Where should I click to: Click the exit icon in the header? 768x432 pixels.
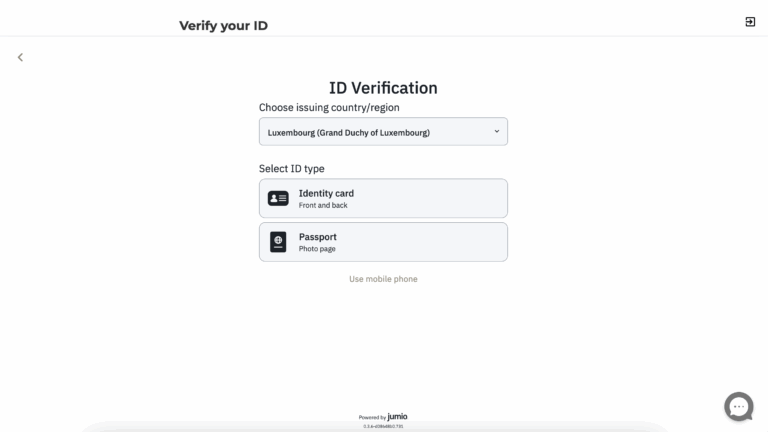tap(750, 22)
